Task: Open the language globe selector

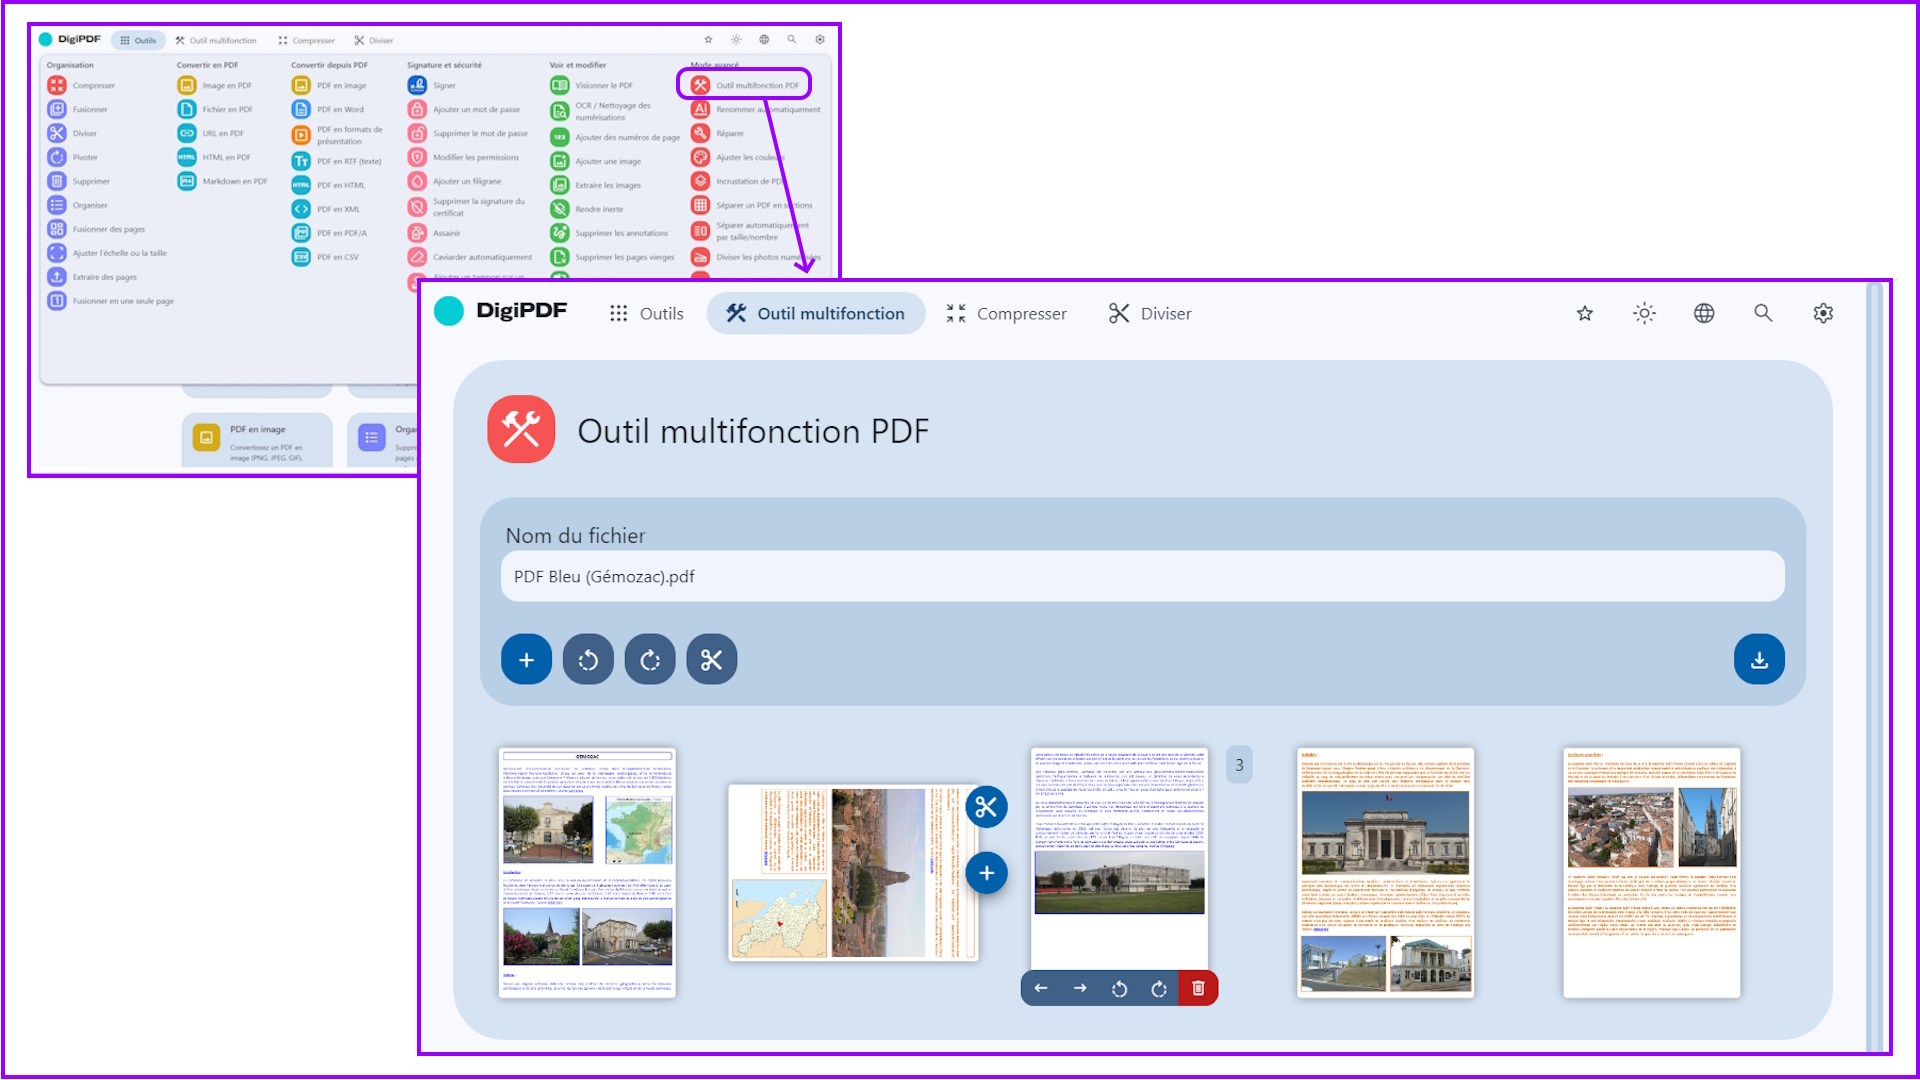Action: click(x=1703, y=313)
